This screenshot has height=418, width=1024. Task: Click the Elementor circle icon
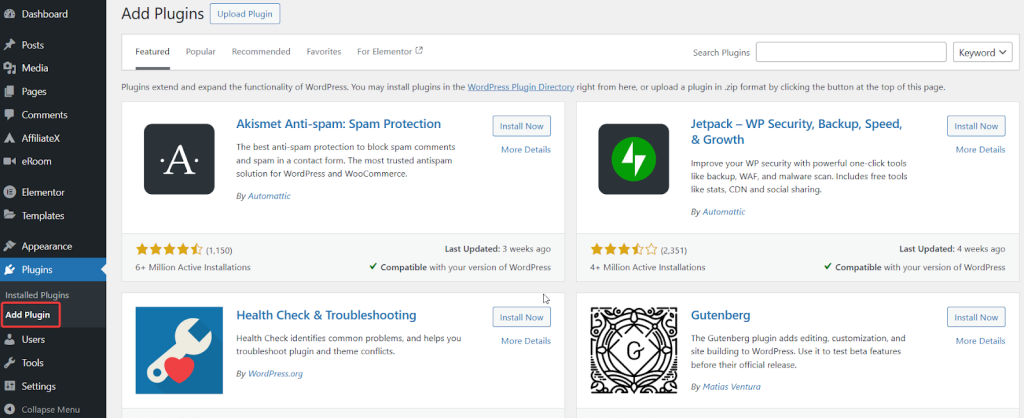9,192
